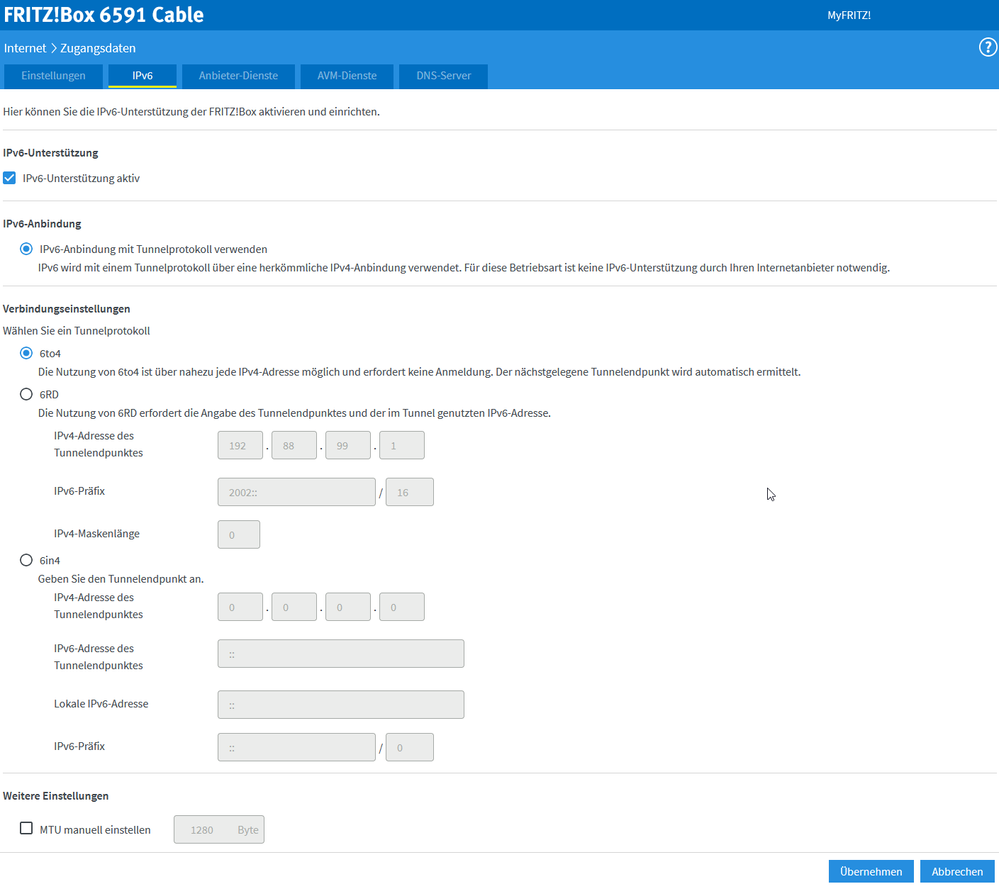Choose the 6in4 tunnel protocol

coord(26,560)
